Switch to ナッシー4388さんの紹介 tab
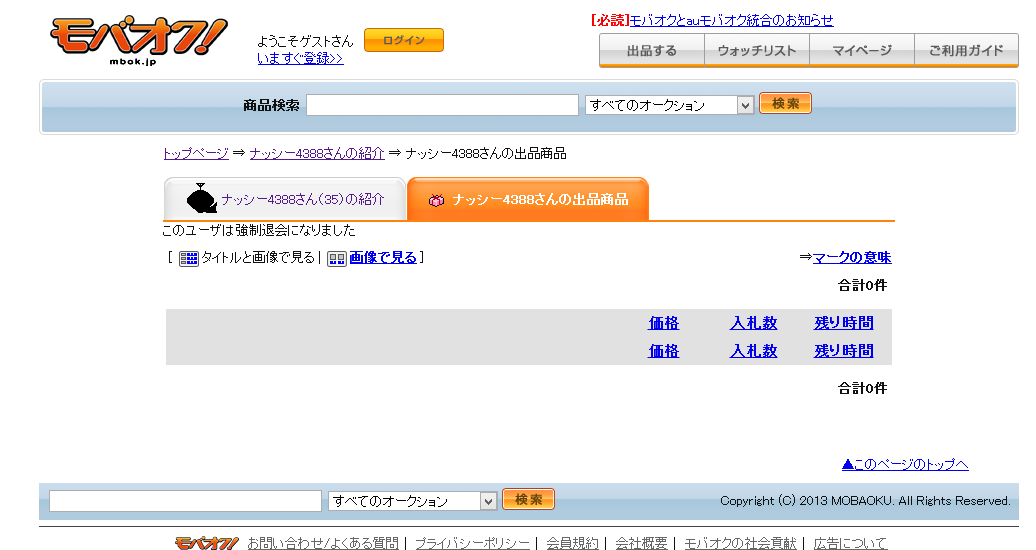 coord(302,199)
